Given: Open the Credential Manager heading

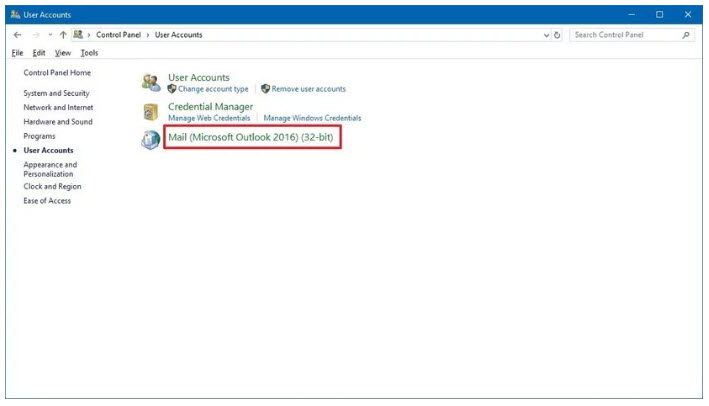Looking at the screenshot, I should pos(211,107).
